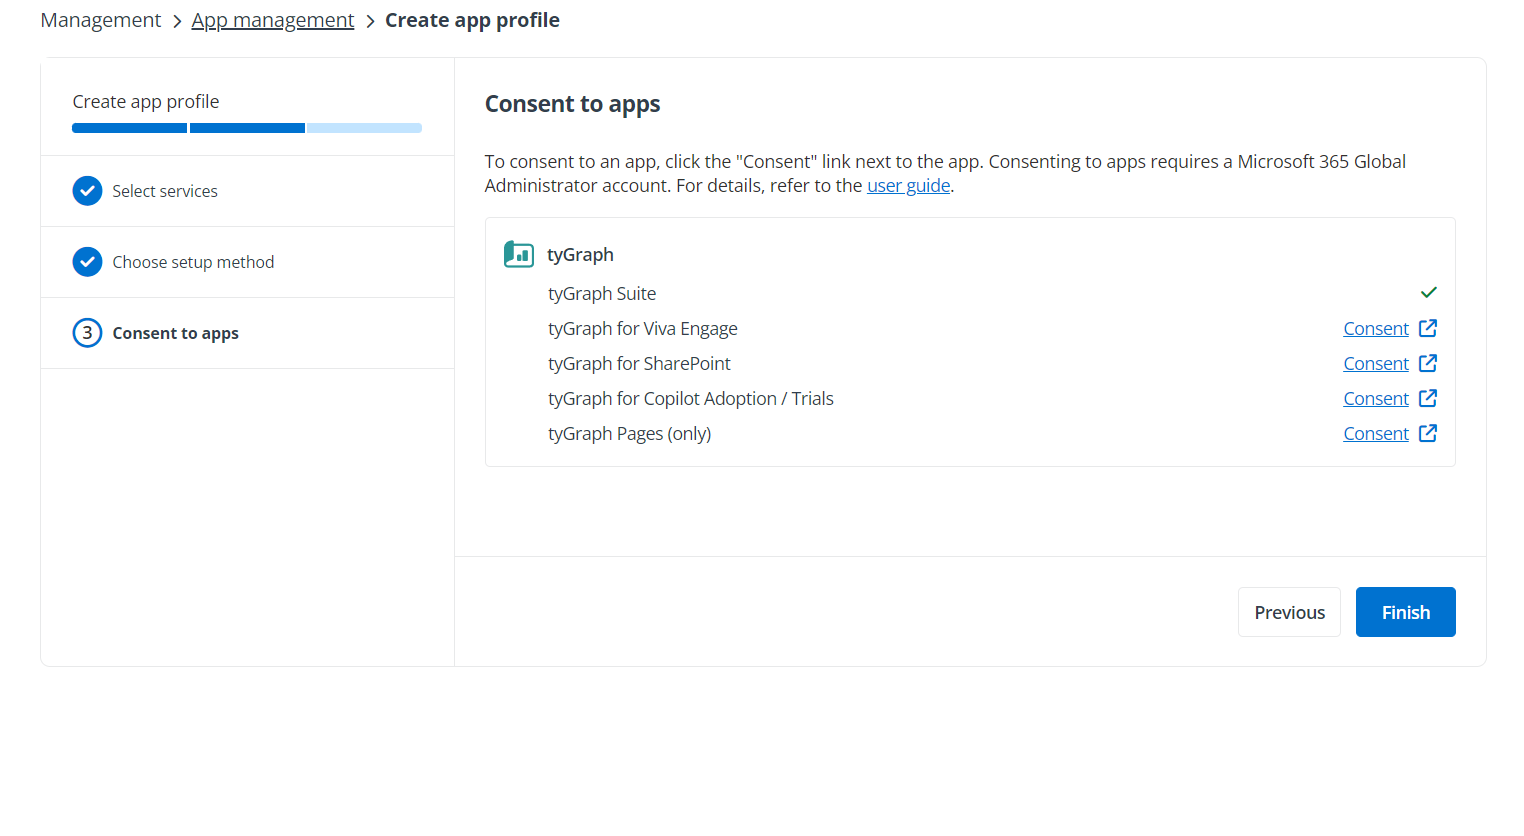Consent to tyGraph for Viva Engage

pyautogui.click(x=1376, y=328)
